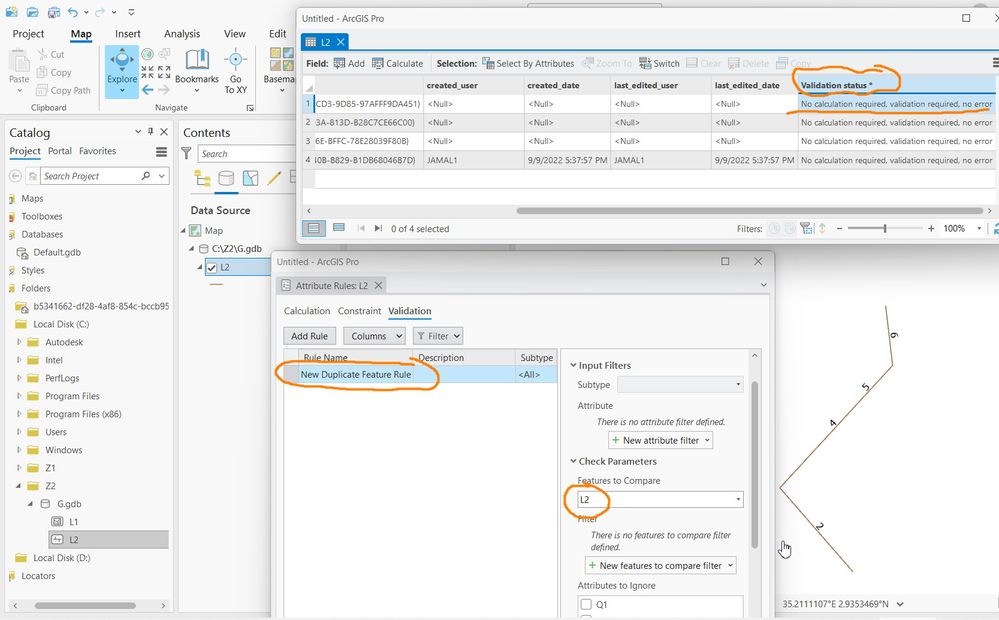
Task: Click table zoom plus button
Action: [931, 228]
